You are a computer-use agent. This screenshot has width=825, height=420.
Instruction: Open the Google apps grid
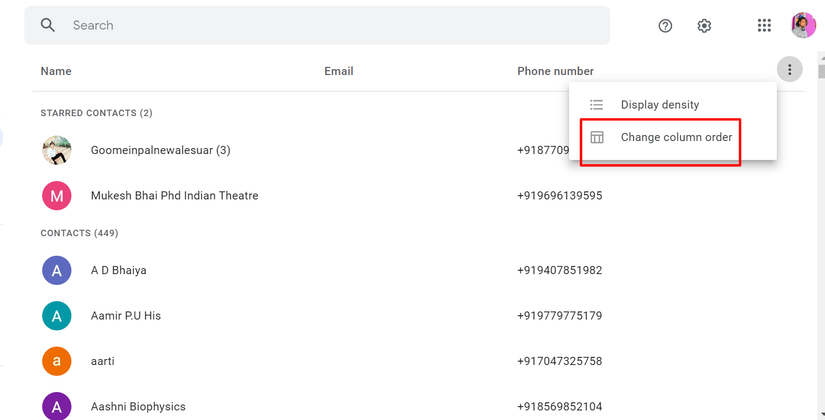[x=764, y=26]
